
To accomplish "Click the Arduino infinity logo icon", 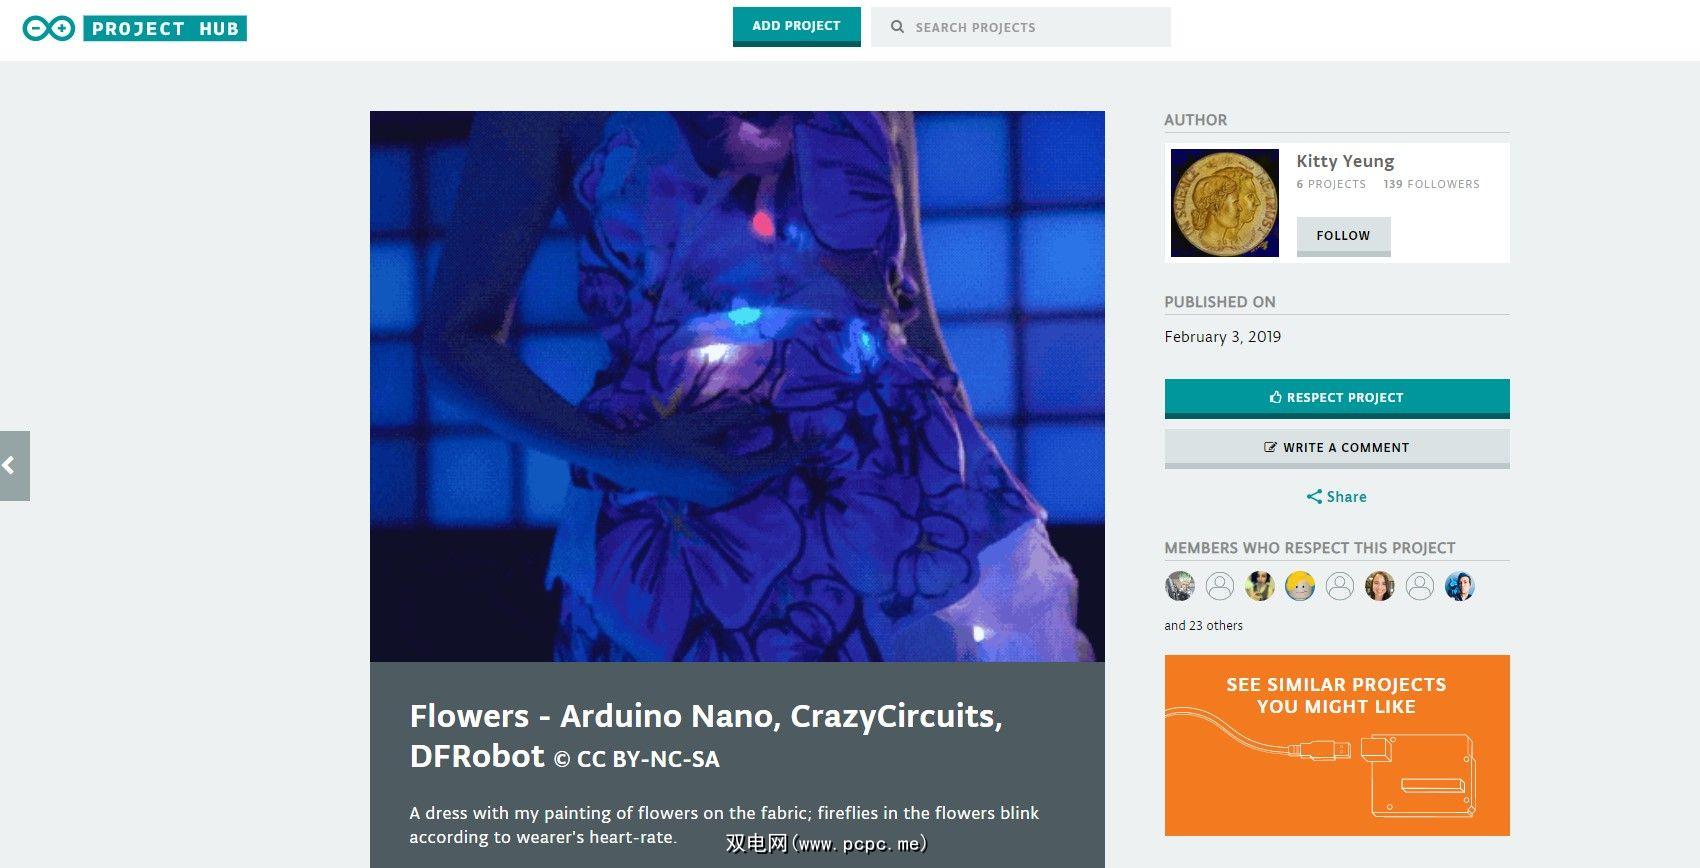I will coord(48,28).
